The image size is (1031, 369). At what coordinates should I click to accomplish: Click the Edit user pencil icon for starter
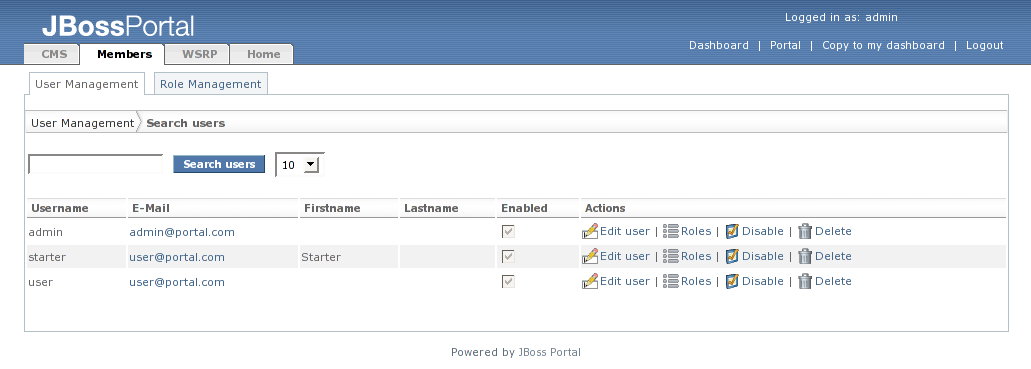click(590, 257)
